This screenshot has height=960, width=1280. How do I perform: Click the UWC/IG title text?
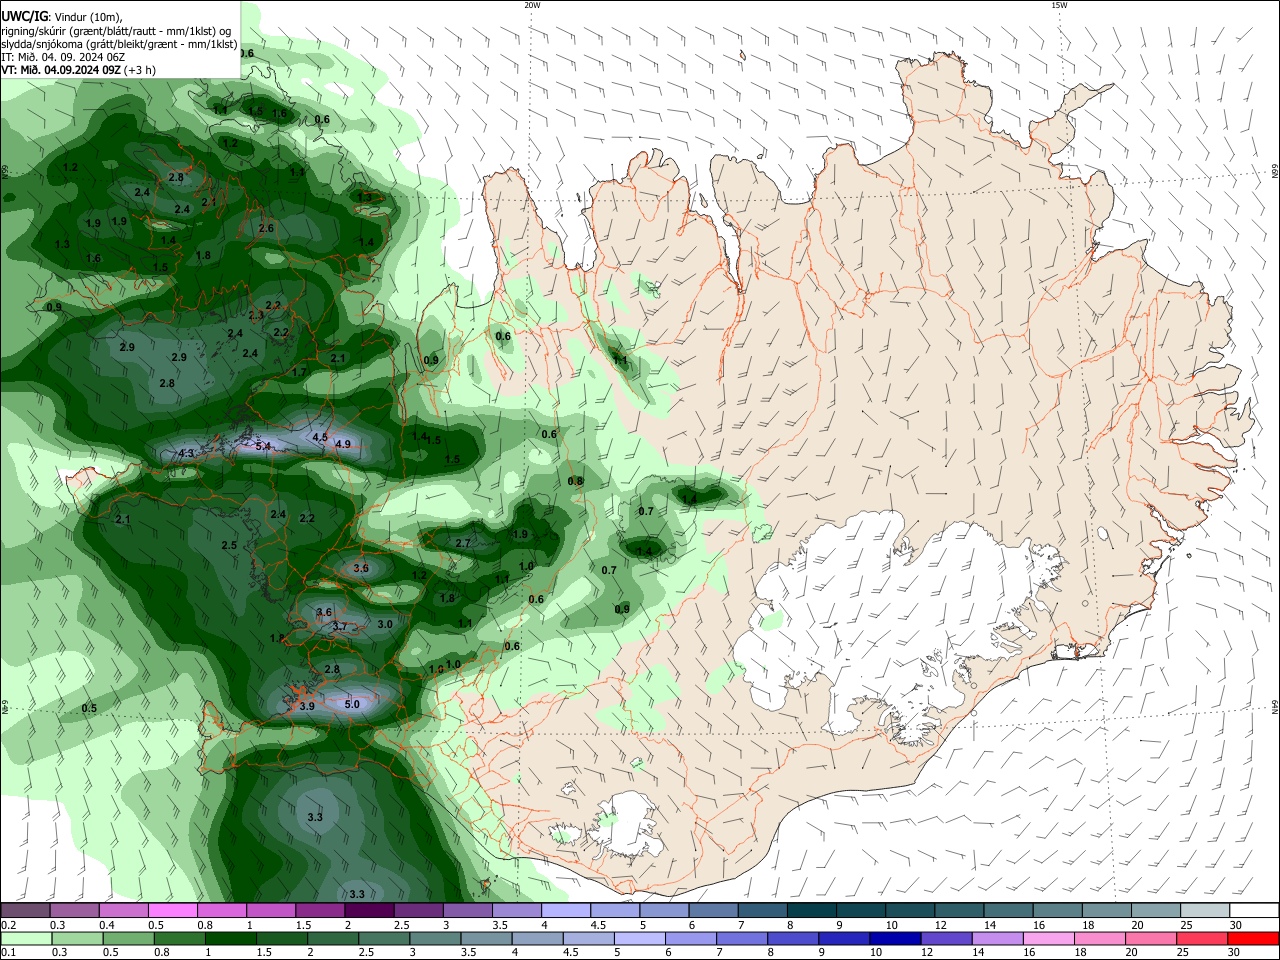click(24, 16)
